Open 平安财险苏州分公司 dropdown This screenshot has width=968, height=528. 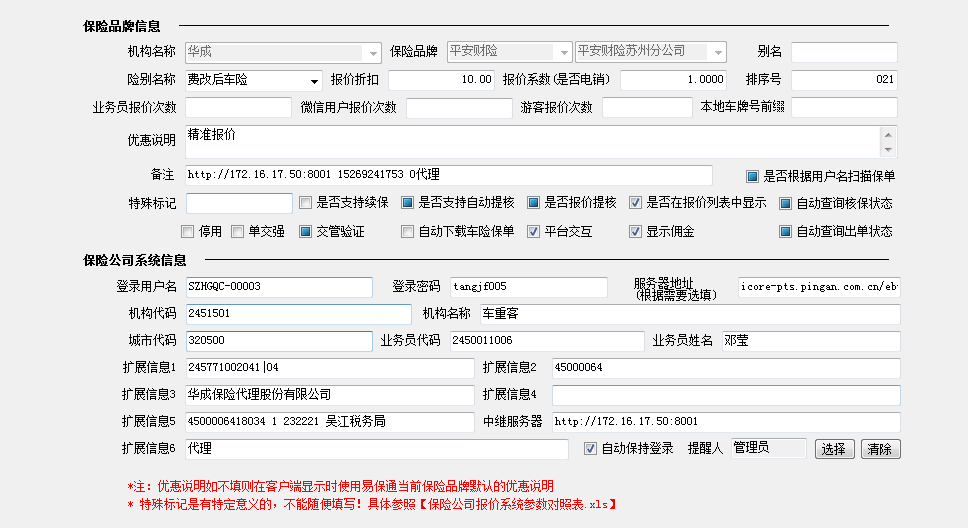coord(718,52)
